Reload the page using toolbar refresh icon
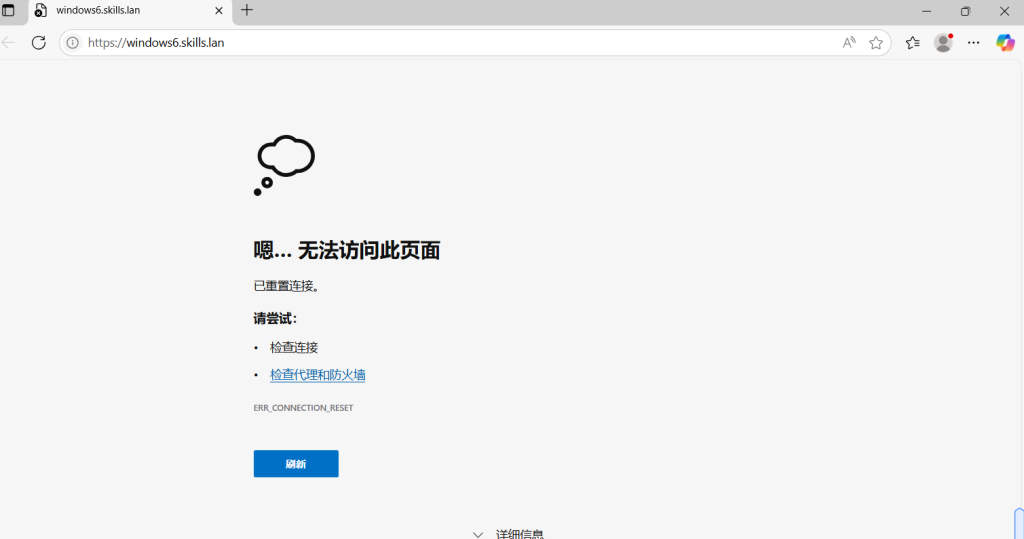The width and height of the screenshot is (1024, 539). point(39,43)
